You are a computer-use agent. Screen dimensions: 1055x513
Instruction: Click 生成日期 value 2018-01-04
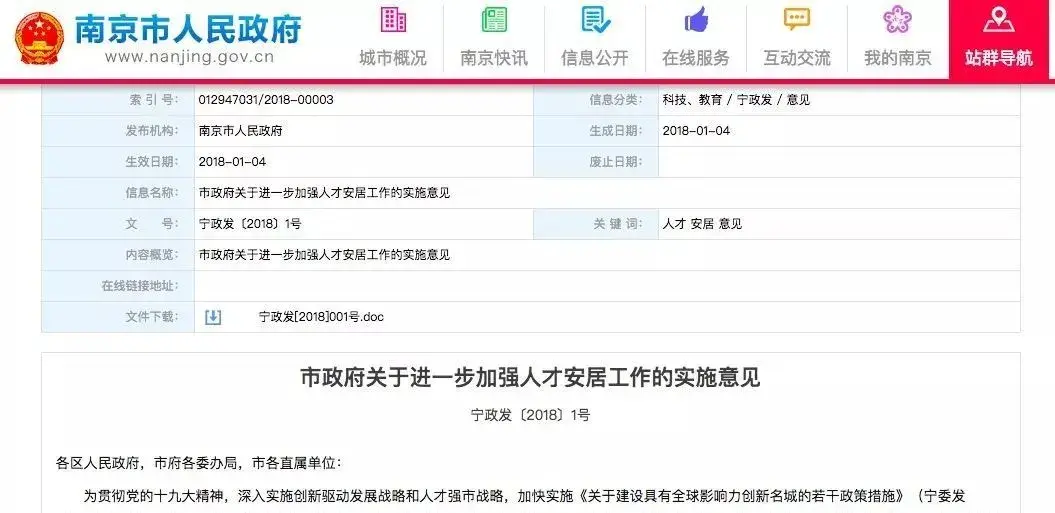[x=696, y=131]
